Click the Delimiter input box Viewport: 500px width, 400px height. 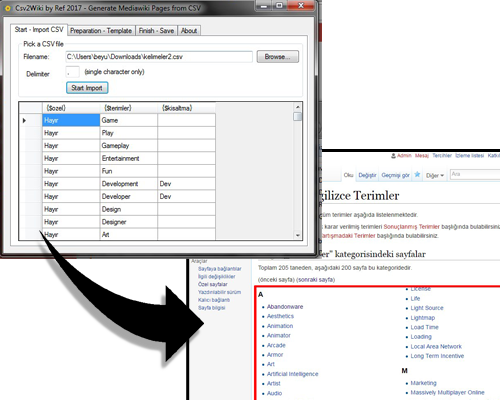73,72
